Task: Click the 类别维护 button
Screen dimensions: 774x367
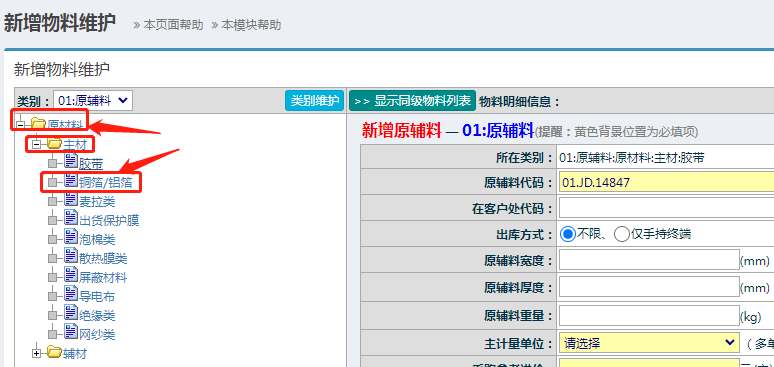Action: (x=314, y=101)
